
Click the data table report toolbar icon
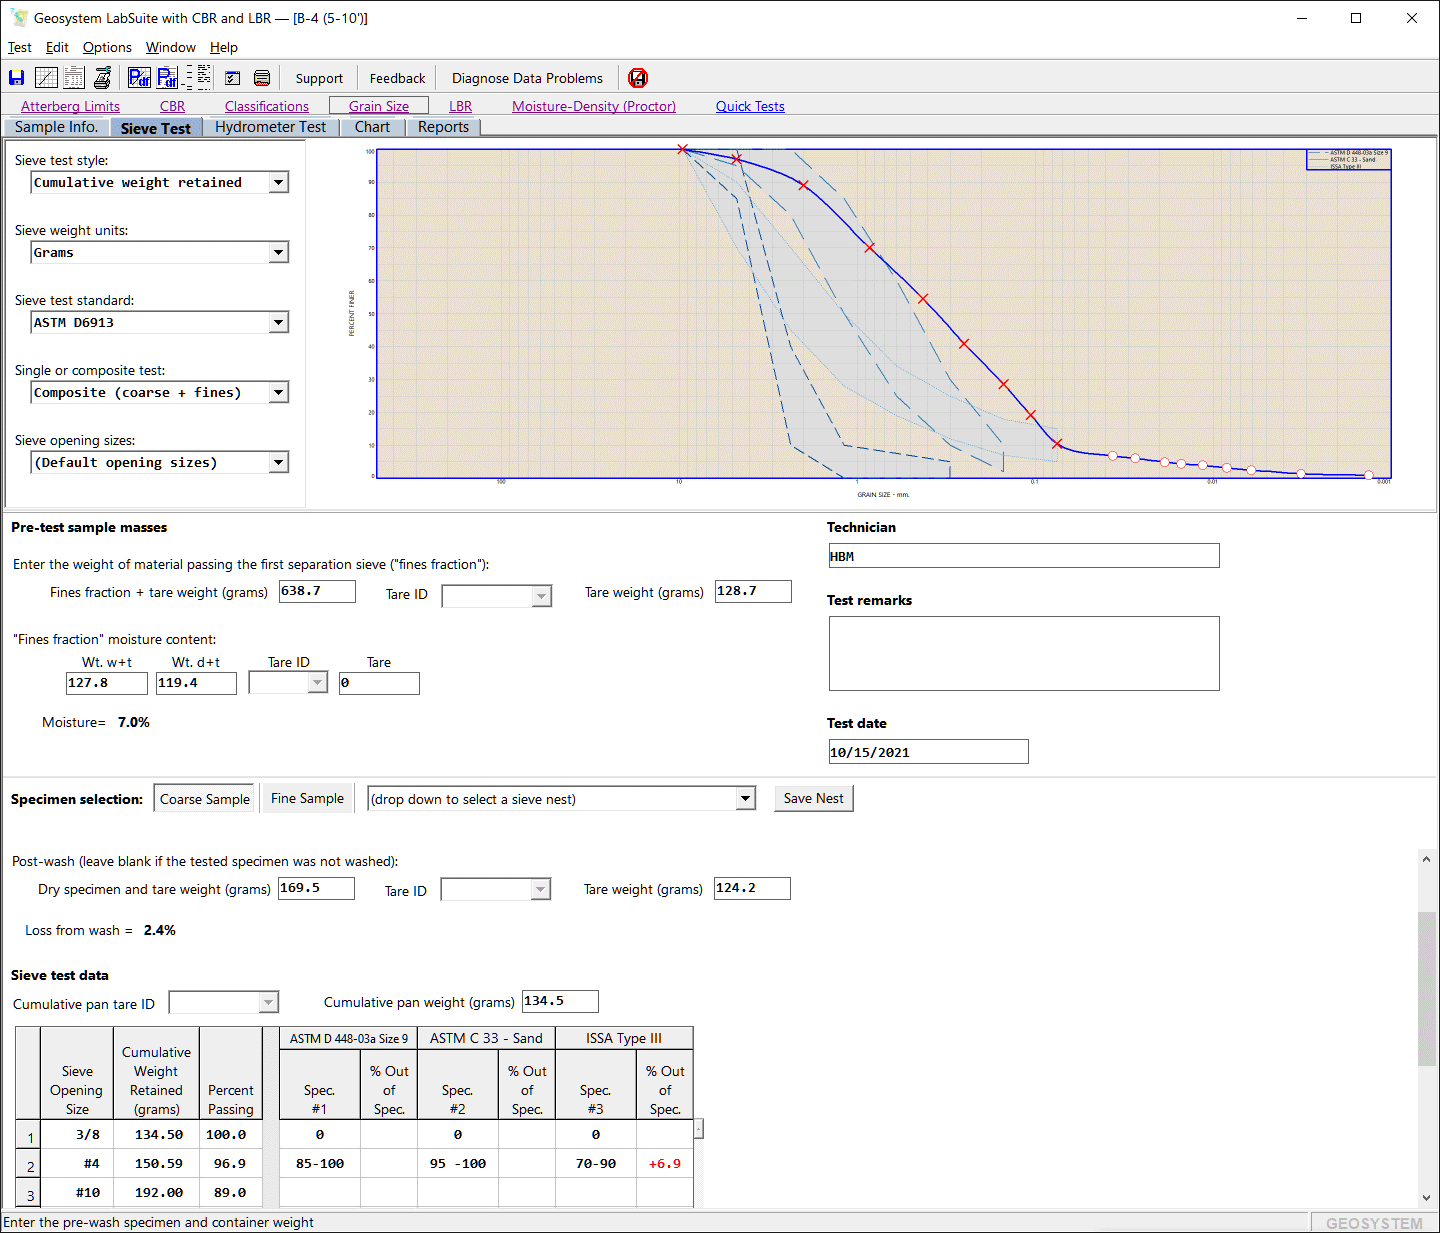coord(74,78)
